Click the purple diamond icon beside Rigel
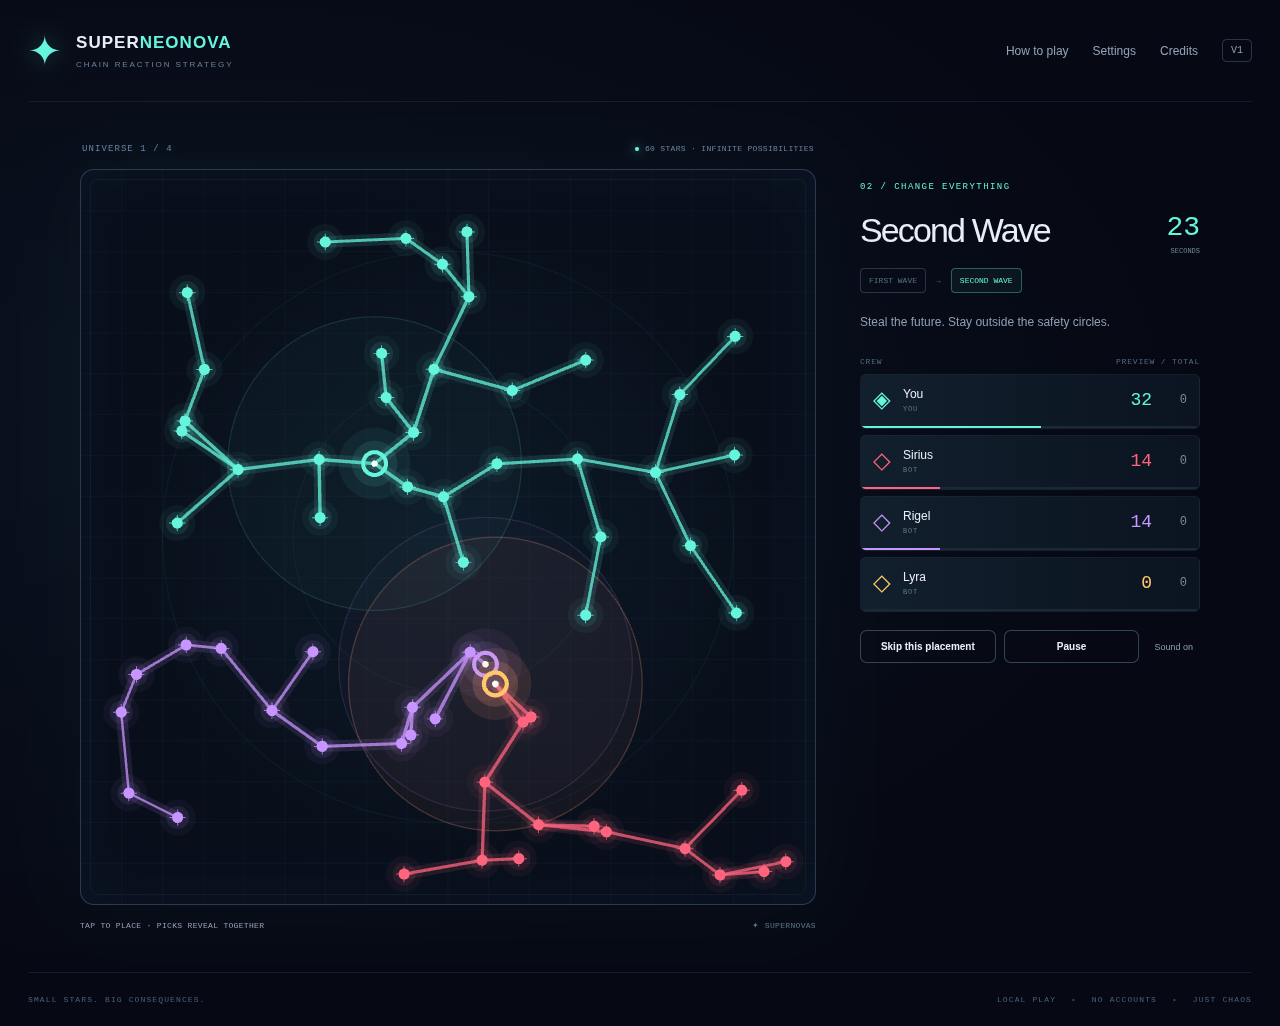 [882, 522]
